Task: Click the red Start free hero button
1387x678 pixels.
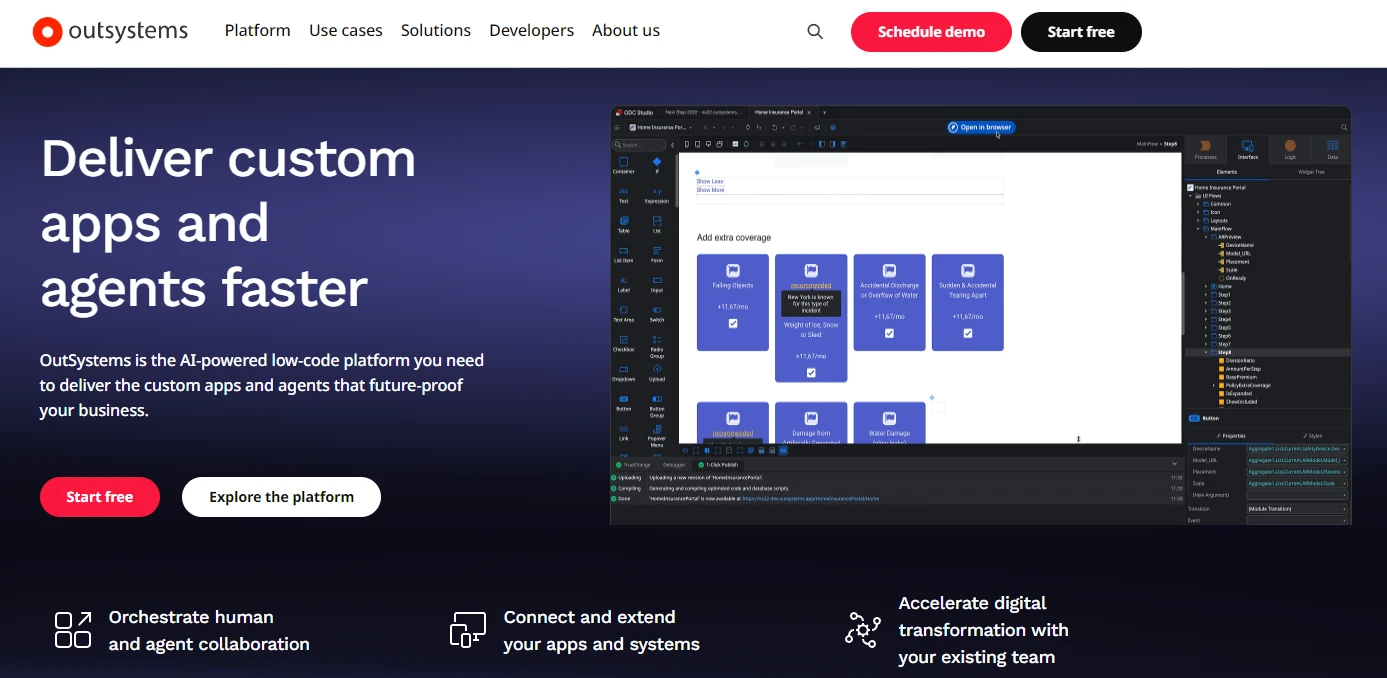Action: coord(100,497)
